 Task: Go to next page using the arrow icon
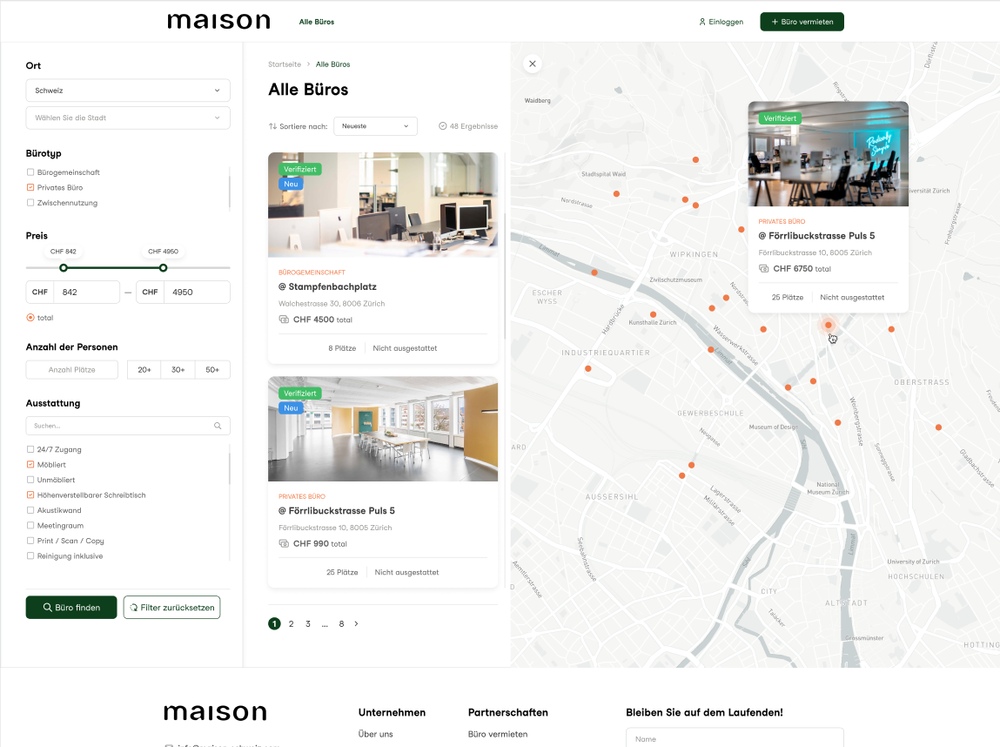tap(357, 624)
